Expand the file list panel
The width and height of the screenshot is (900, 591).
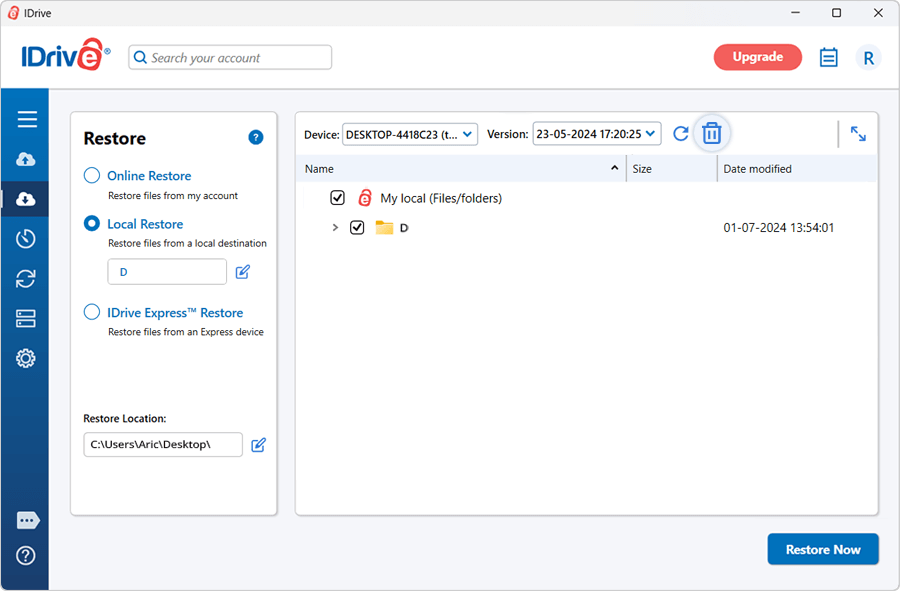click(858, 134)
